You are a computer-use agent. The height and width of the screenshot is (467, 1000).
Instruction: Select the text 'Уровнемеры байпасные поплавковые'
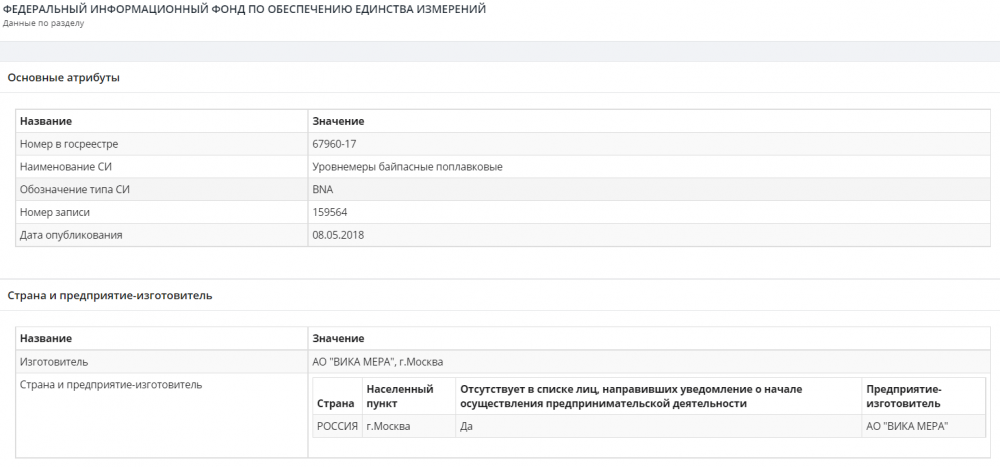click(x=408, y=167)
